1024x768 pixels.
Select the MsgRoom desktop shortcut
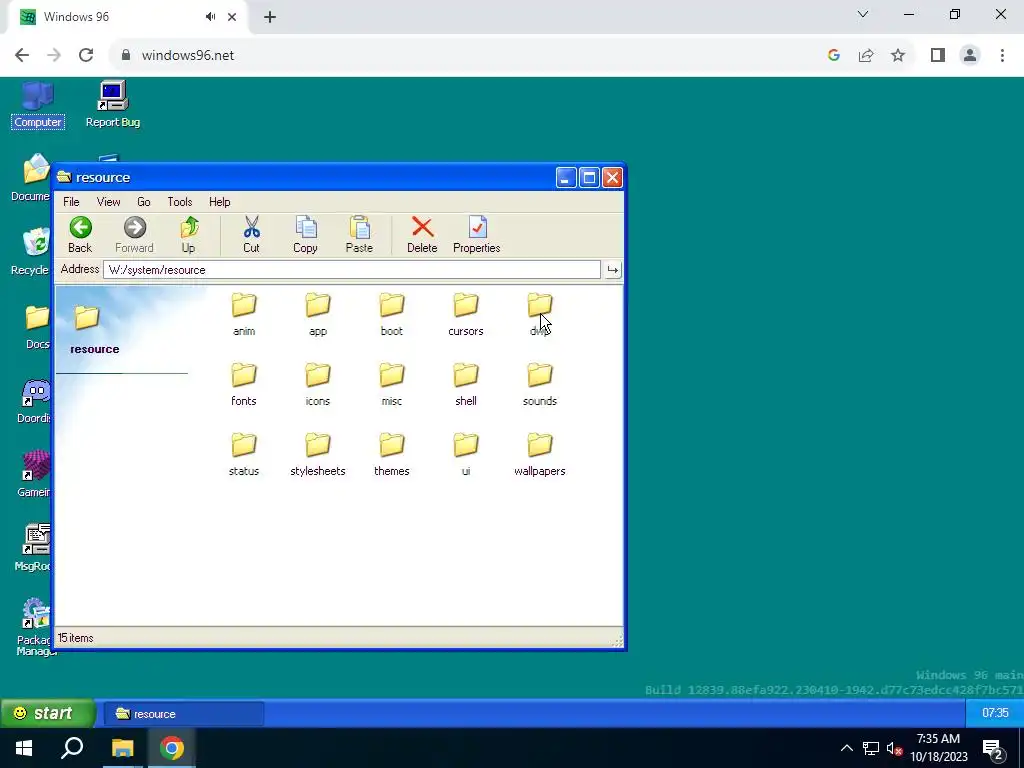33,548
